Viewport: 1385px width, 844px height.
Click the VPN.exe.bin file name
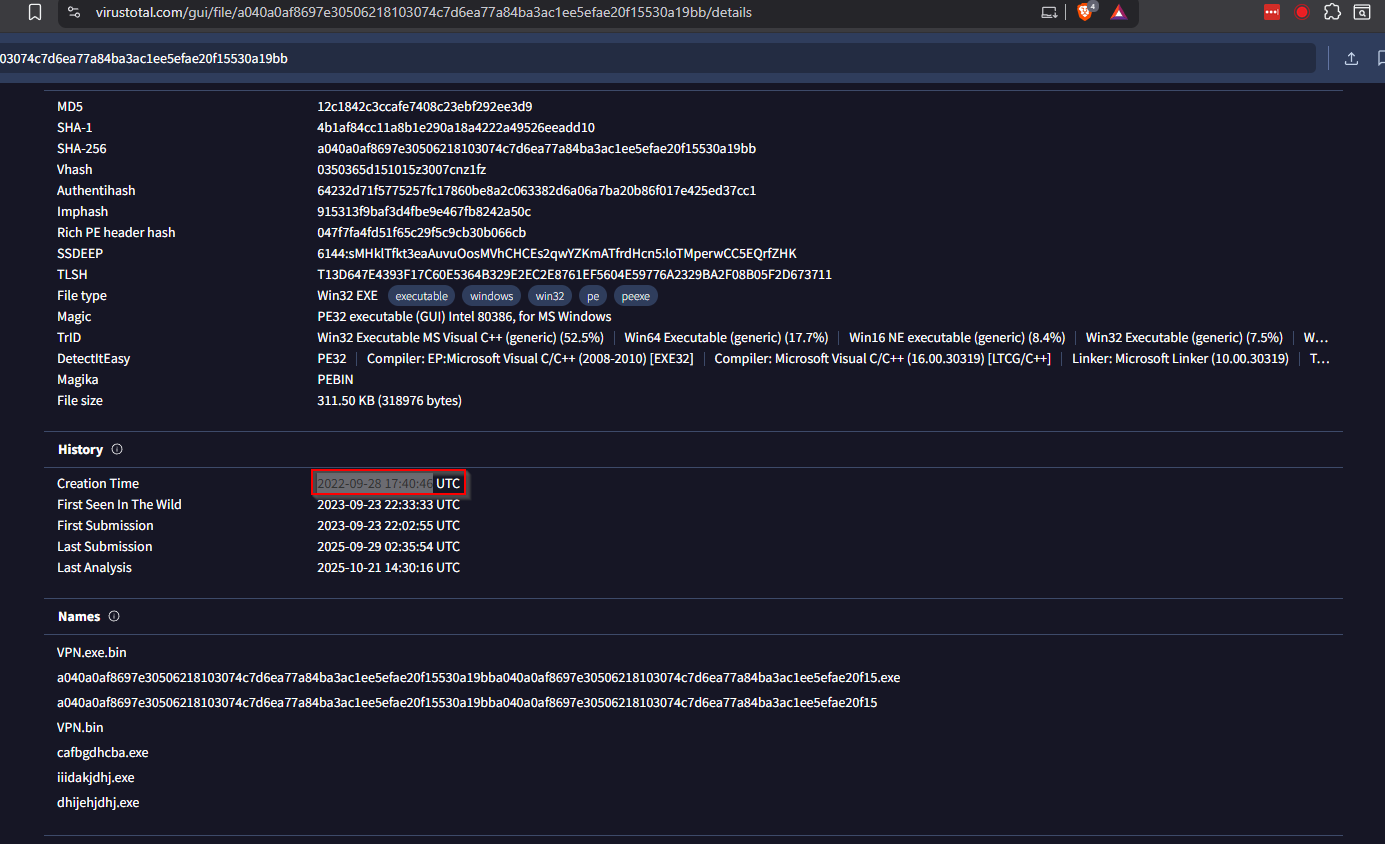coord(92,653)
